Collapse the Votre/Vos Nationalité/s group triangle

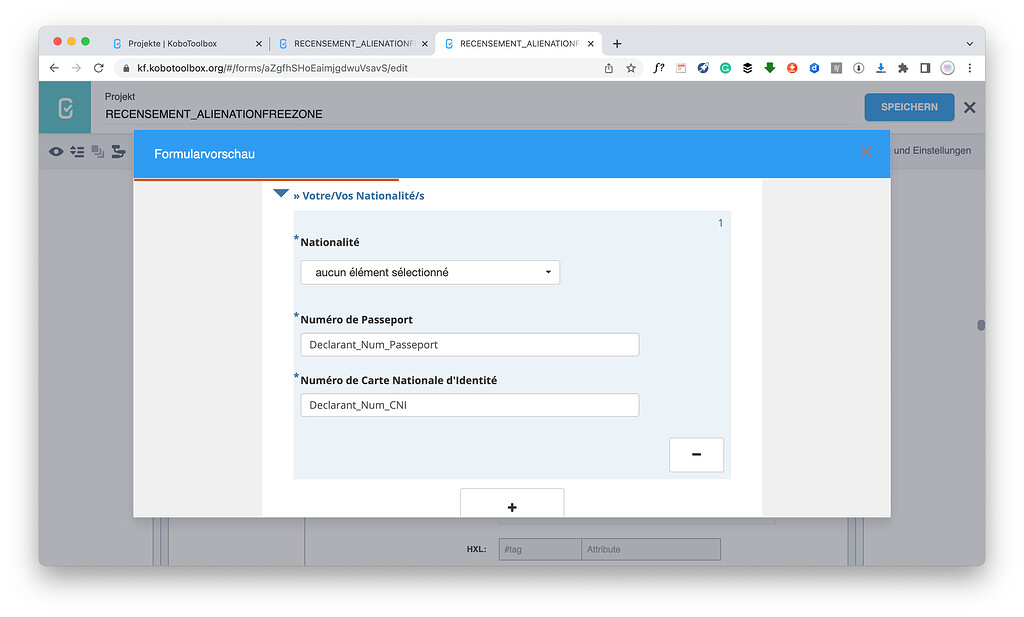point(281,193)
